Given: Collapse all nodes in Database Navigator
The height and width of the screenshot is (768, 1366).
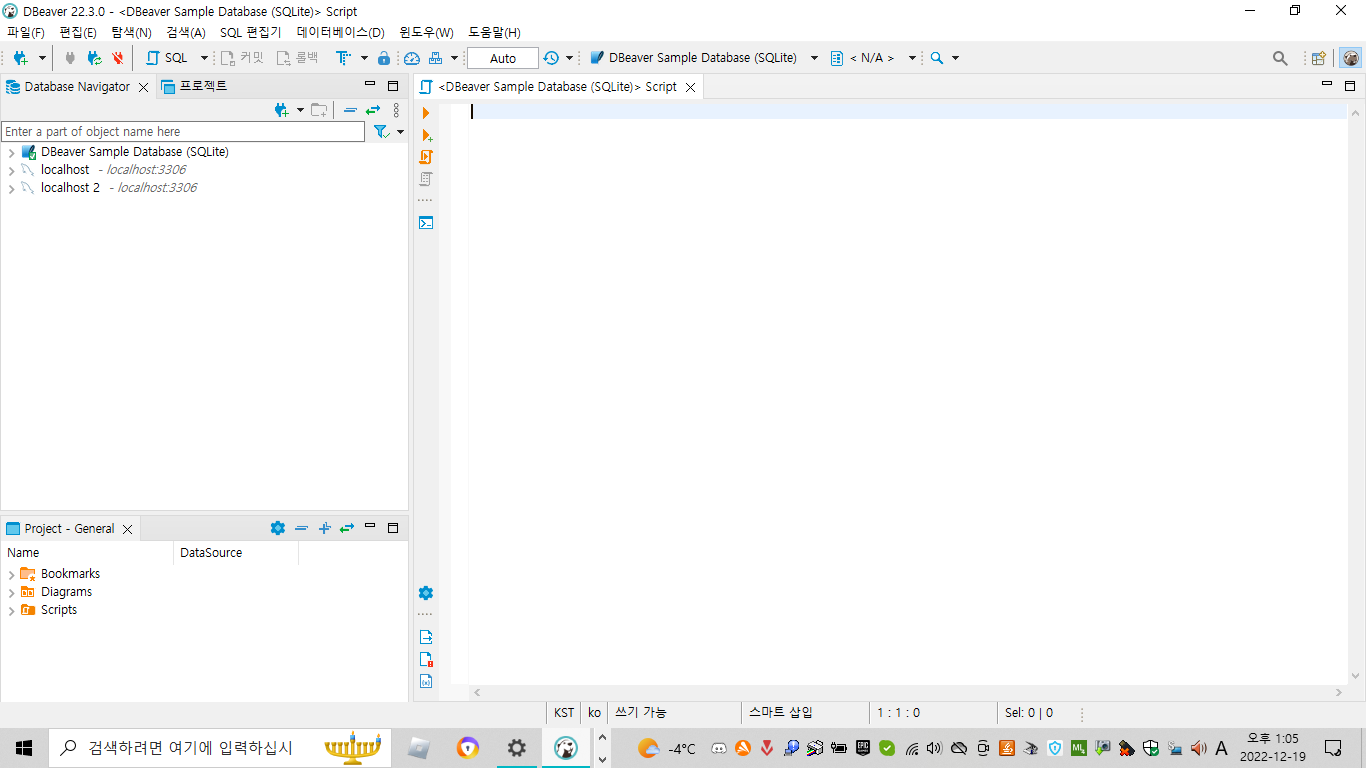Looking at the screenshot, I should 350,110.
